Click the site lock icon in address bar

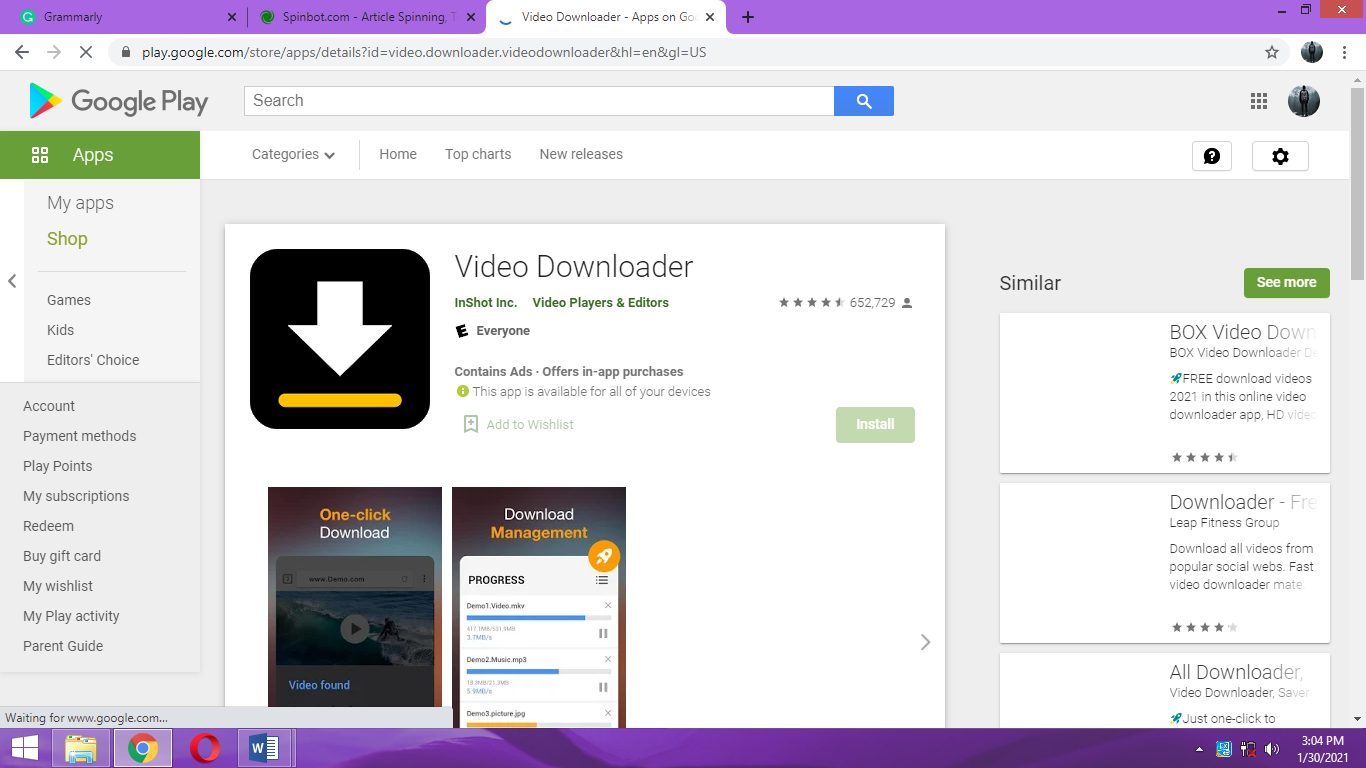126,52
